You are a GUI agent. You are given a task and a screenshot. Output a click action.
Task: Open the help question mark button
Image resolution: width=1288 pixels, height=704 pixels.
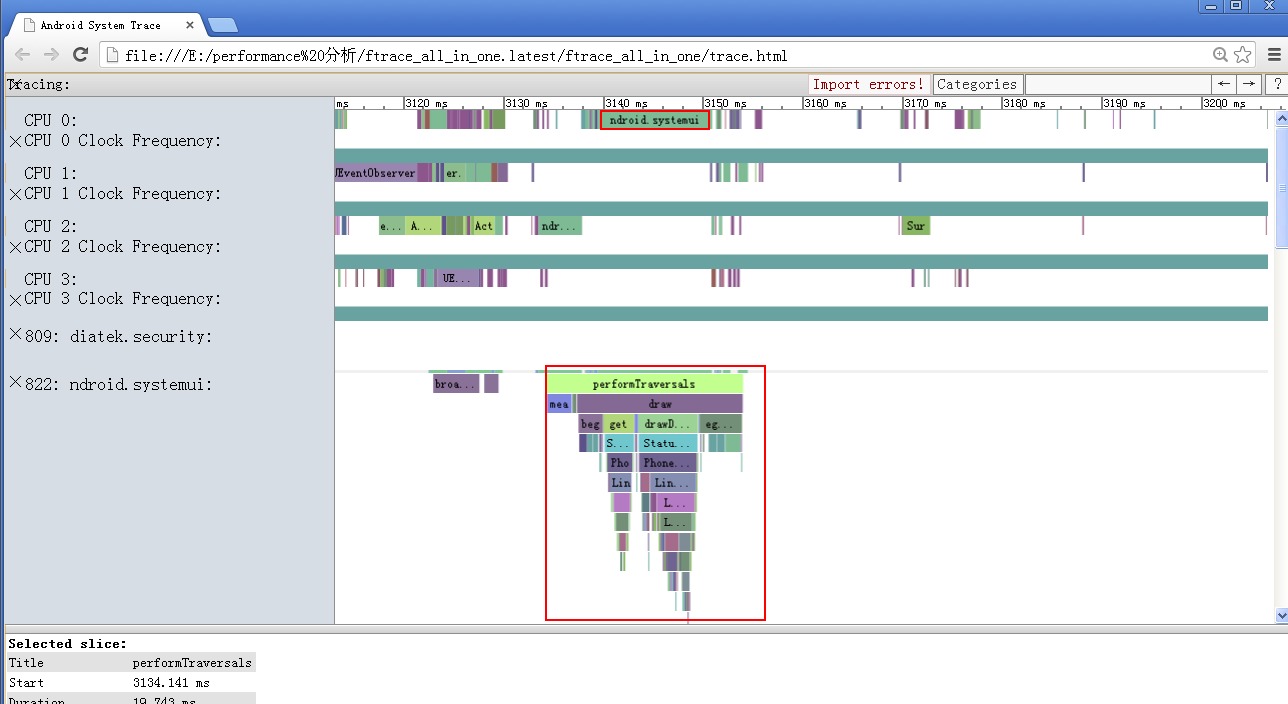coord(1277,84)
